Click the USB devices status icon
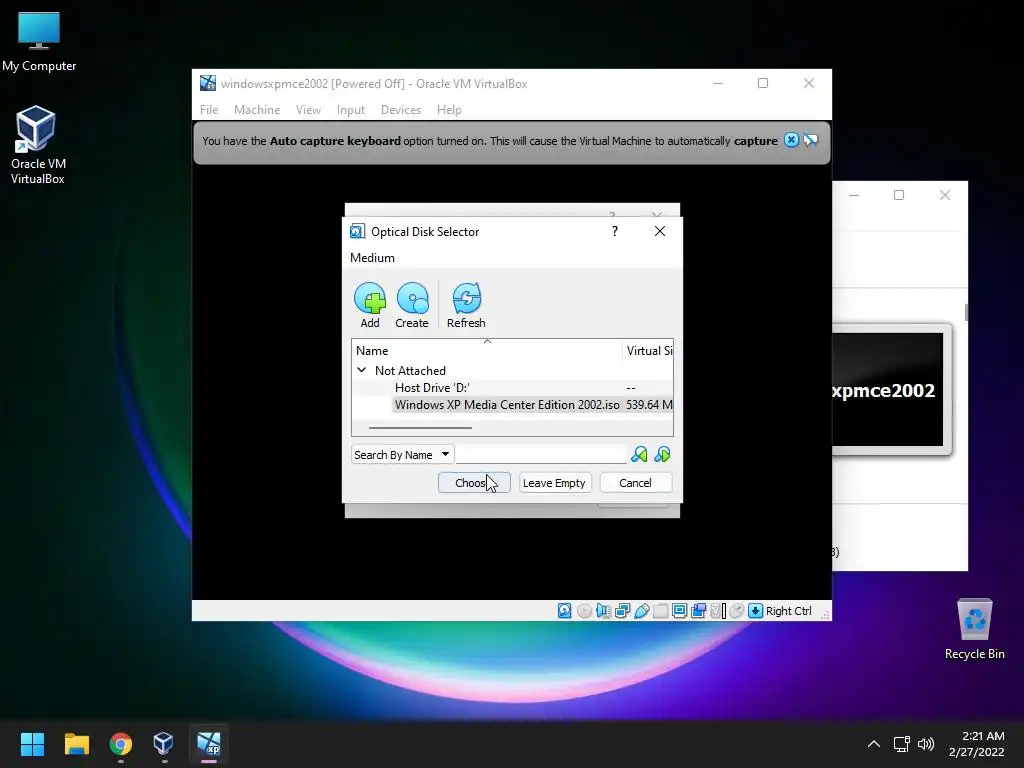Image resolution: width=1024 pixels, height=768 pixels. pos(641,611)
